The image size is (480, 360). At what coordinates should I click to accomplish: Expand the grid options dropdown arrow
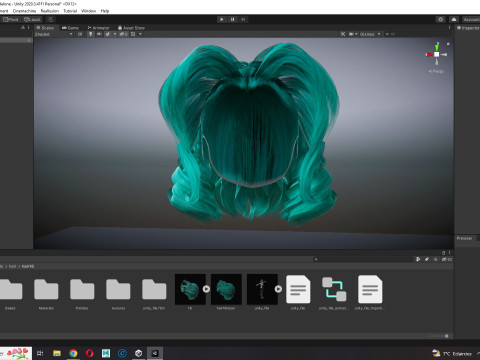(140, 34)
